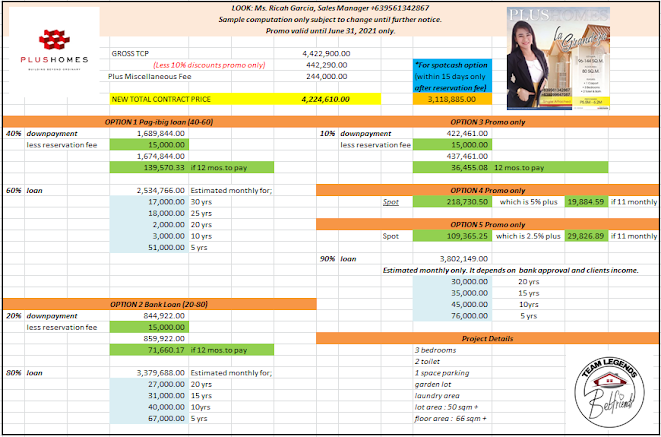Select the 'Estimated monthly only. It depends' note
Screen dimensions: 661x437
click(x=510, y=270)
